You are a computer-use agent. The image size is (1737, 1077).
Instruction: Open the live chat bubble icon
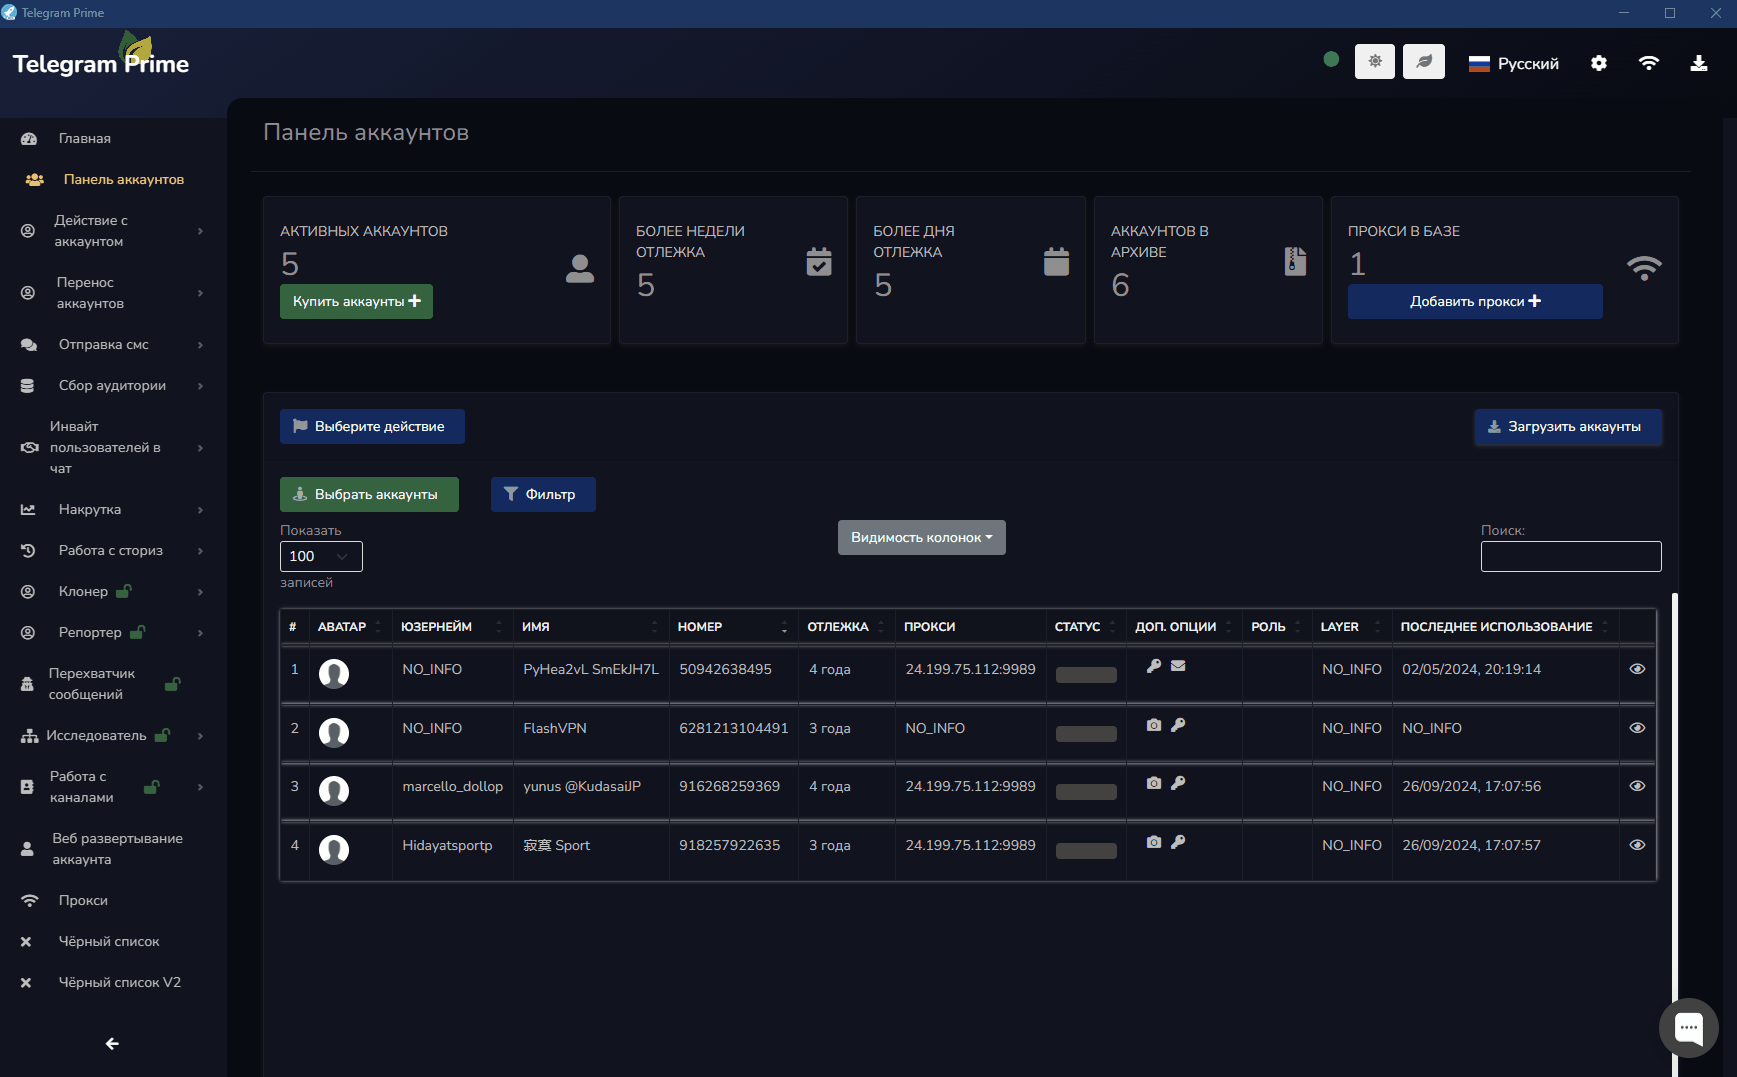tap(1688, 1027)
